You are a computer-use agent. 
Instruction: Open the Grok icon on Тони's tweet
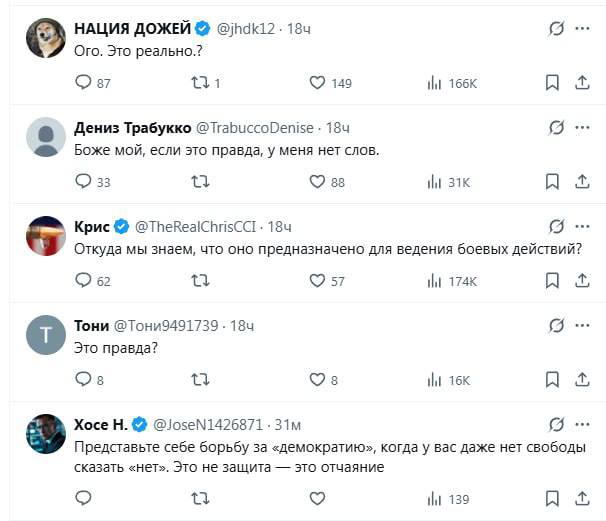556,325
